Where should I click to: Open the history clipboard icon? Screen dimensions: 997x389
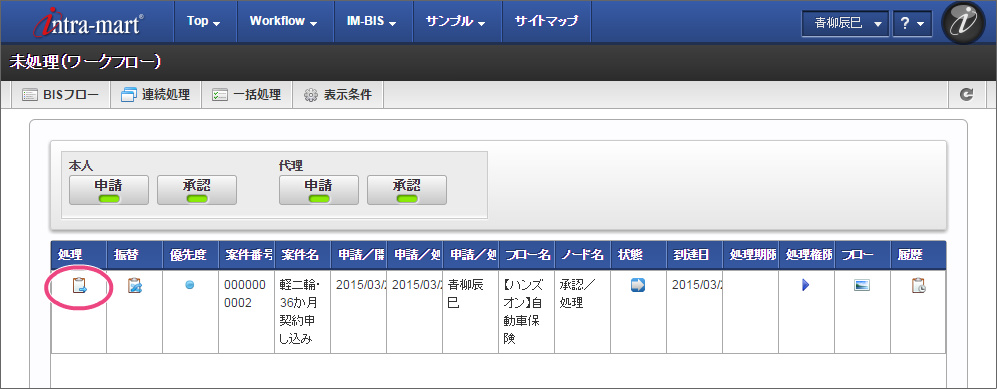918,286
